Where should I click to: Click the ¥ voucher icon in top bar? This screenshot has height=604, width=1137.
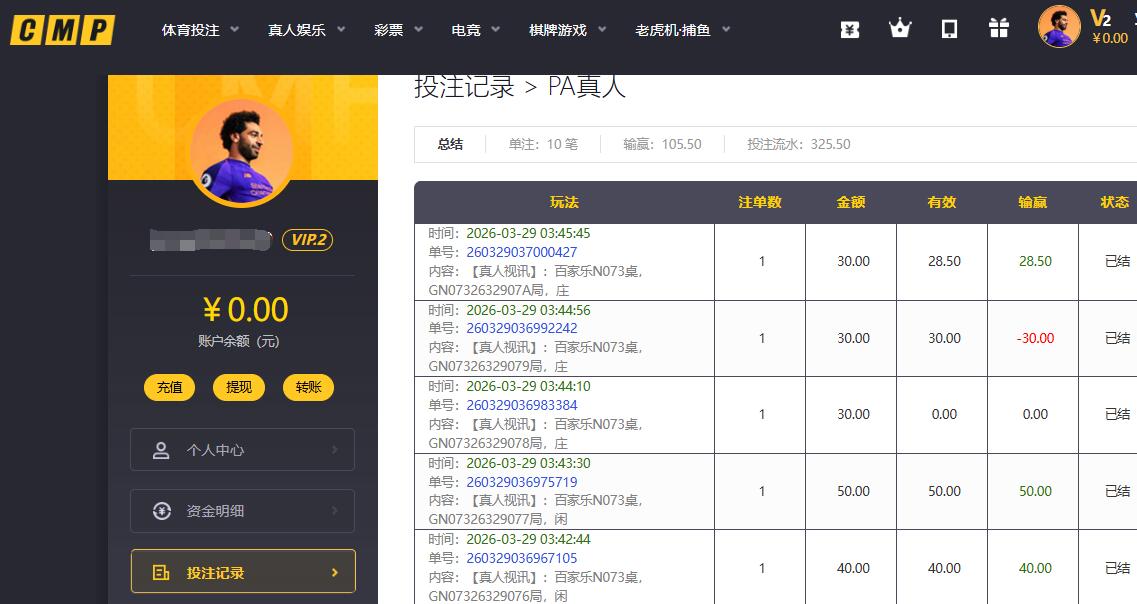click(849, 29)
